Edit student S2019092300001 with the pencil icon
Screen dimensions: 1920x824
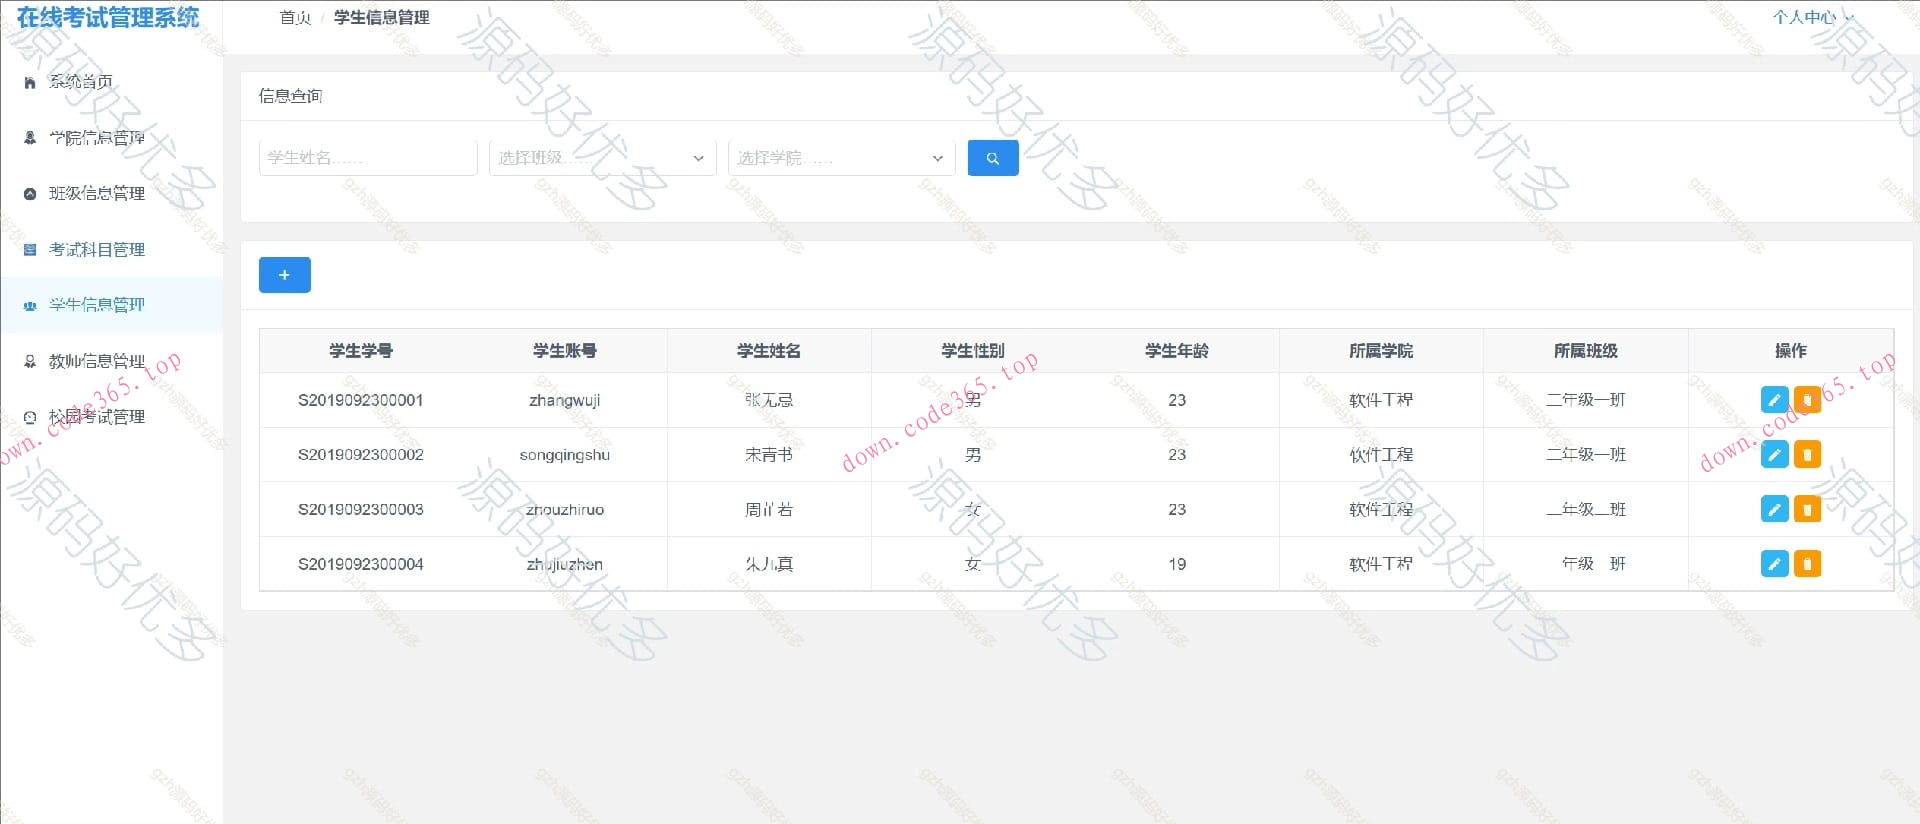pos(1774,400)
